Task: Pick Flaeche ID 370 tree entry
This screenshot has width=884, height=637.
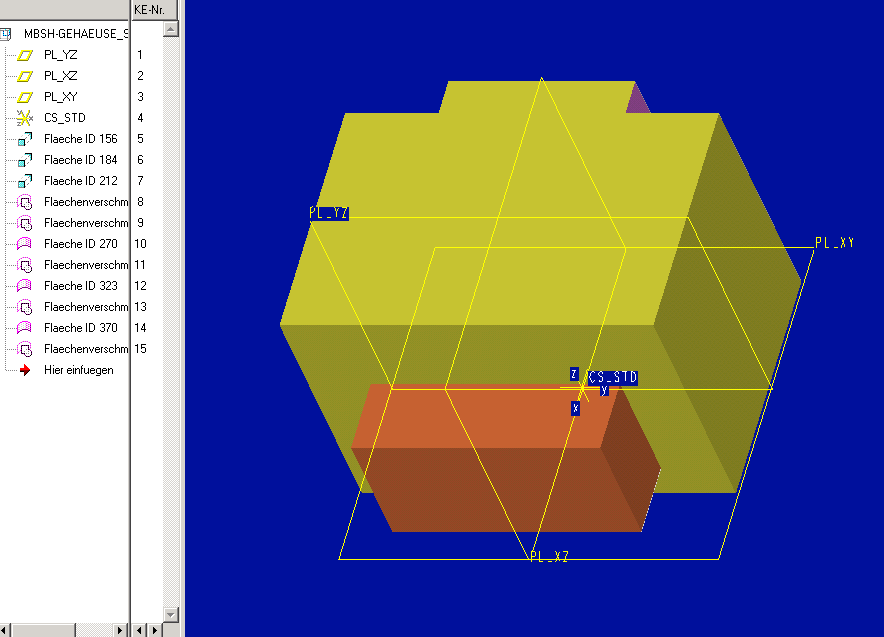Action: [80, 328]
